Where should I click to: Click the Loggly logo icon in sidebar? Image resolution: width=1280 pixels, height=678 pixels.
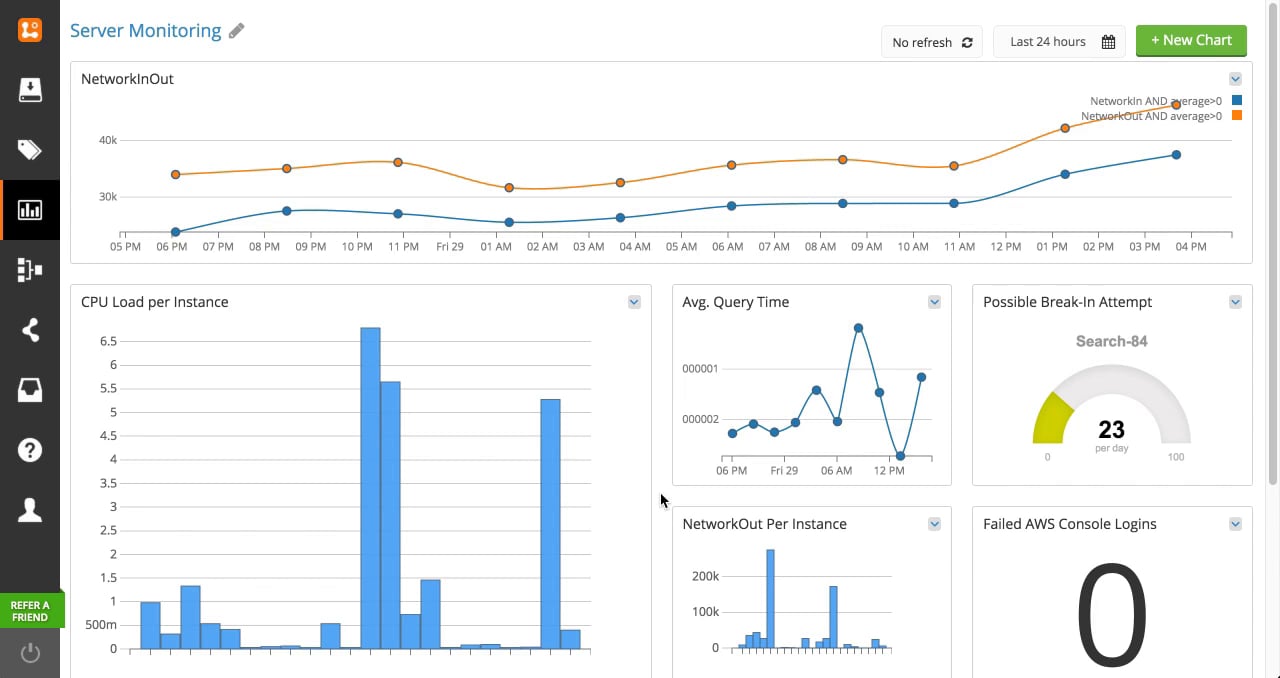pos(30,29)
